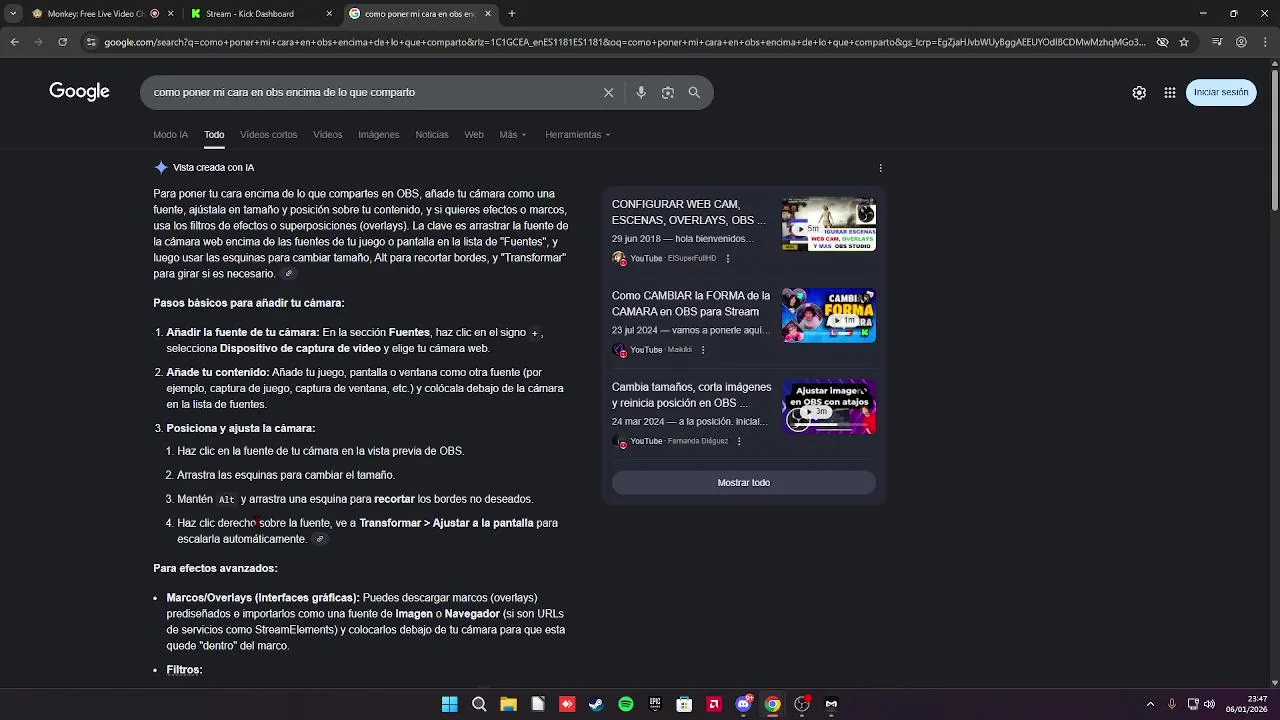Close the 'Stream - Kick Dashboard' tab
This screenshot has height=720, width=1280.
pos(329,14)
